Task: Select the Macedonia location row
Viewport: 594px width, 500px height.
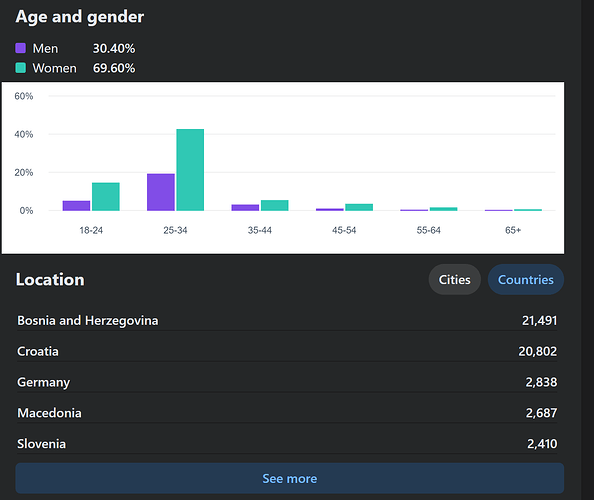Action: (287, 412)
